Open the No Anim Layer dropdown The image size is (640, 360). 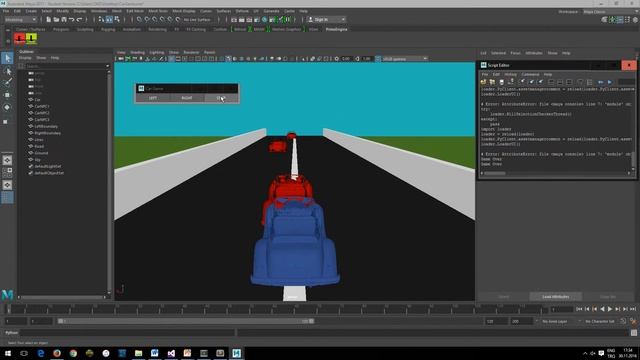pyautogui.click(x=558, y=322)
